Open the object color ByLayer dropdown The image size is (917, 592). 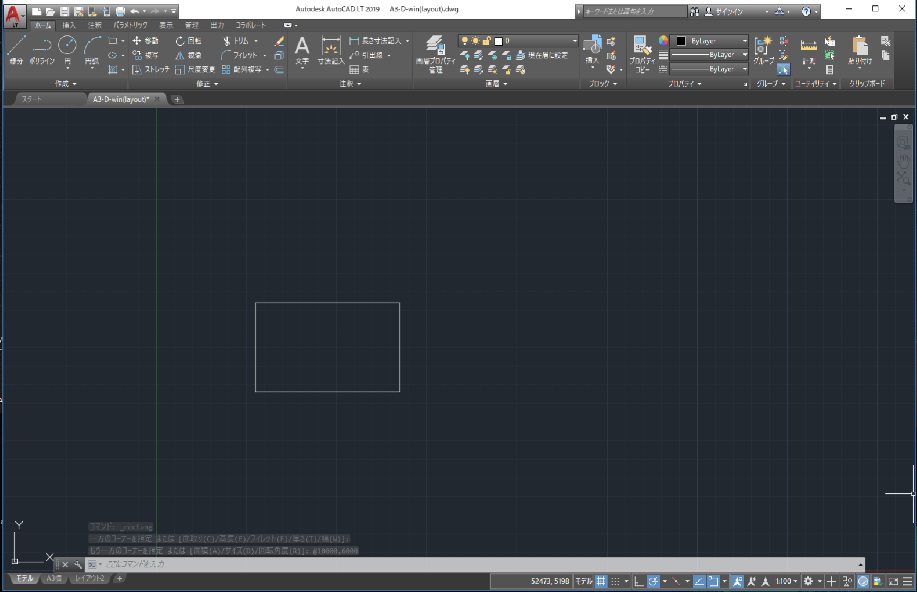(x=709, y=41)
